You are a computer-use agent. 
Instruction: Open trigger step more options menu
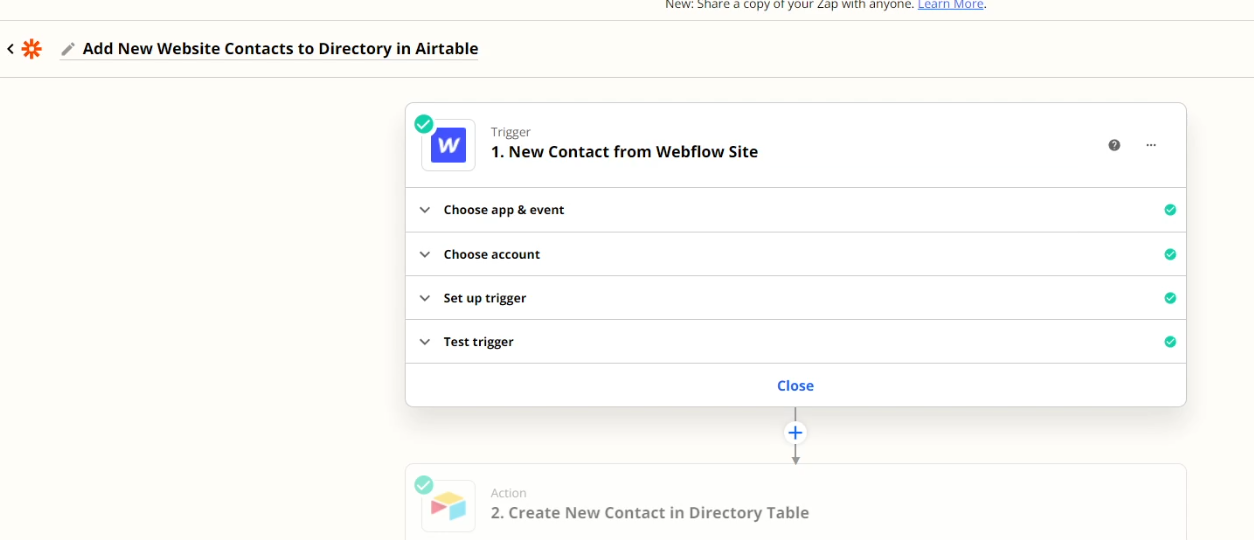(1151, 145)
